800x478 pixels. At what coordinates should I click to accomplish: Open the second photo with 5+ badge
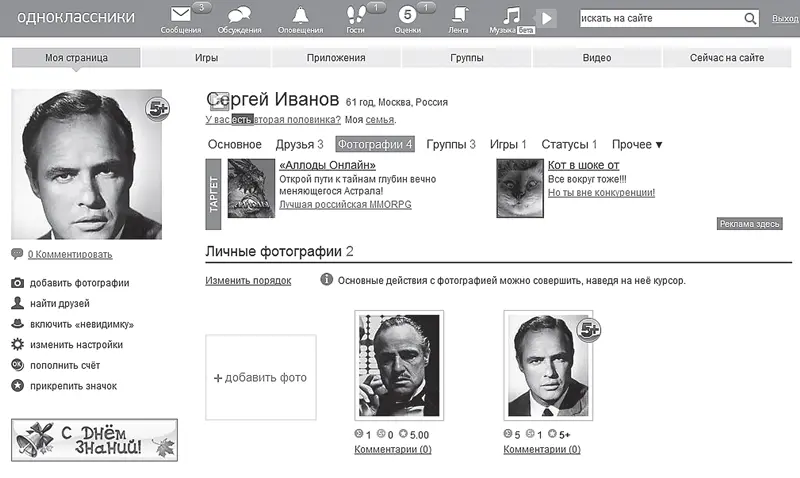click(548, 365)
